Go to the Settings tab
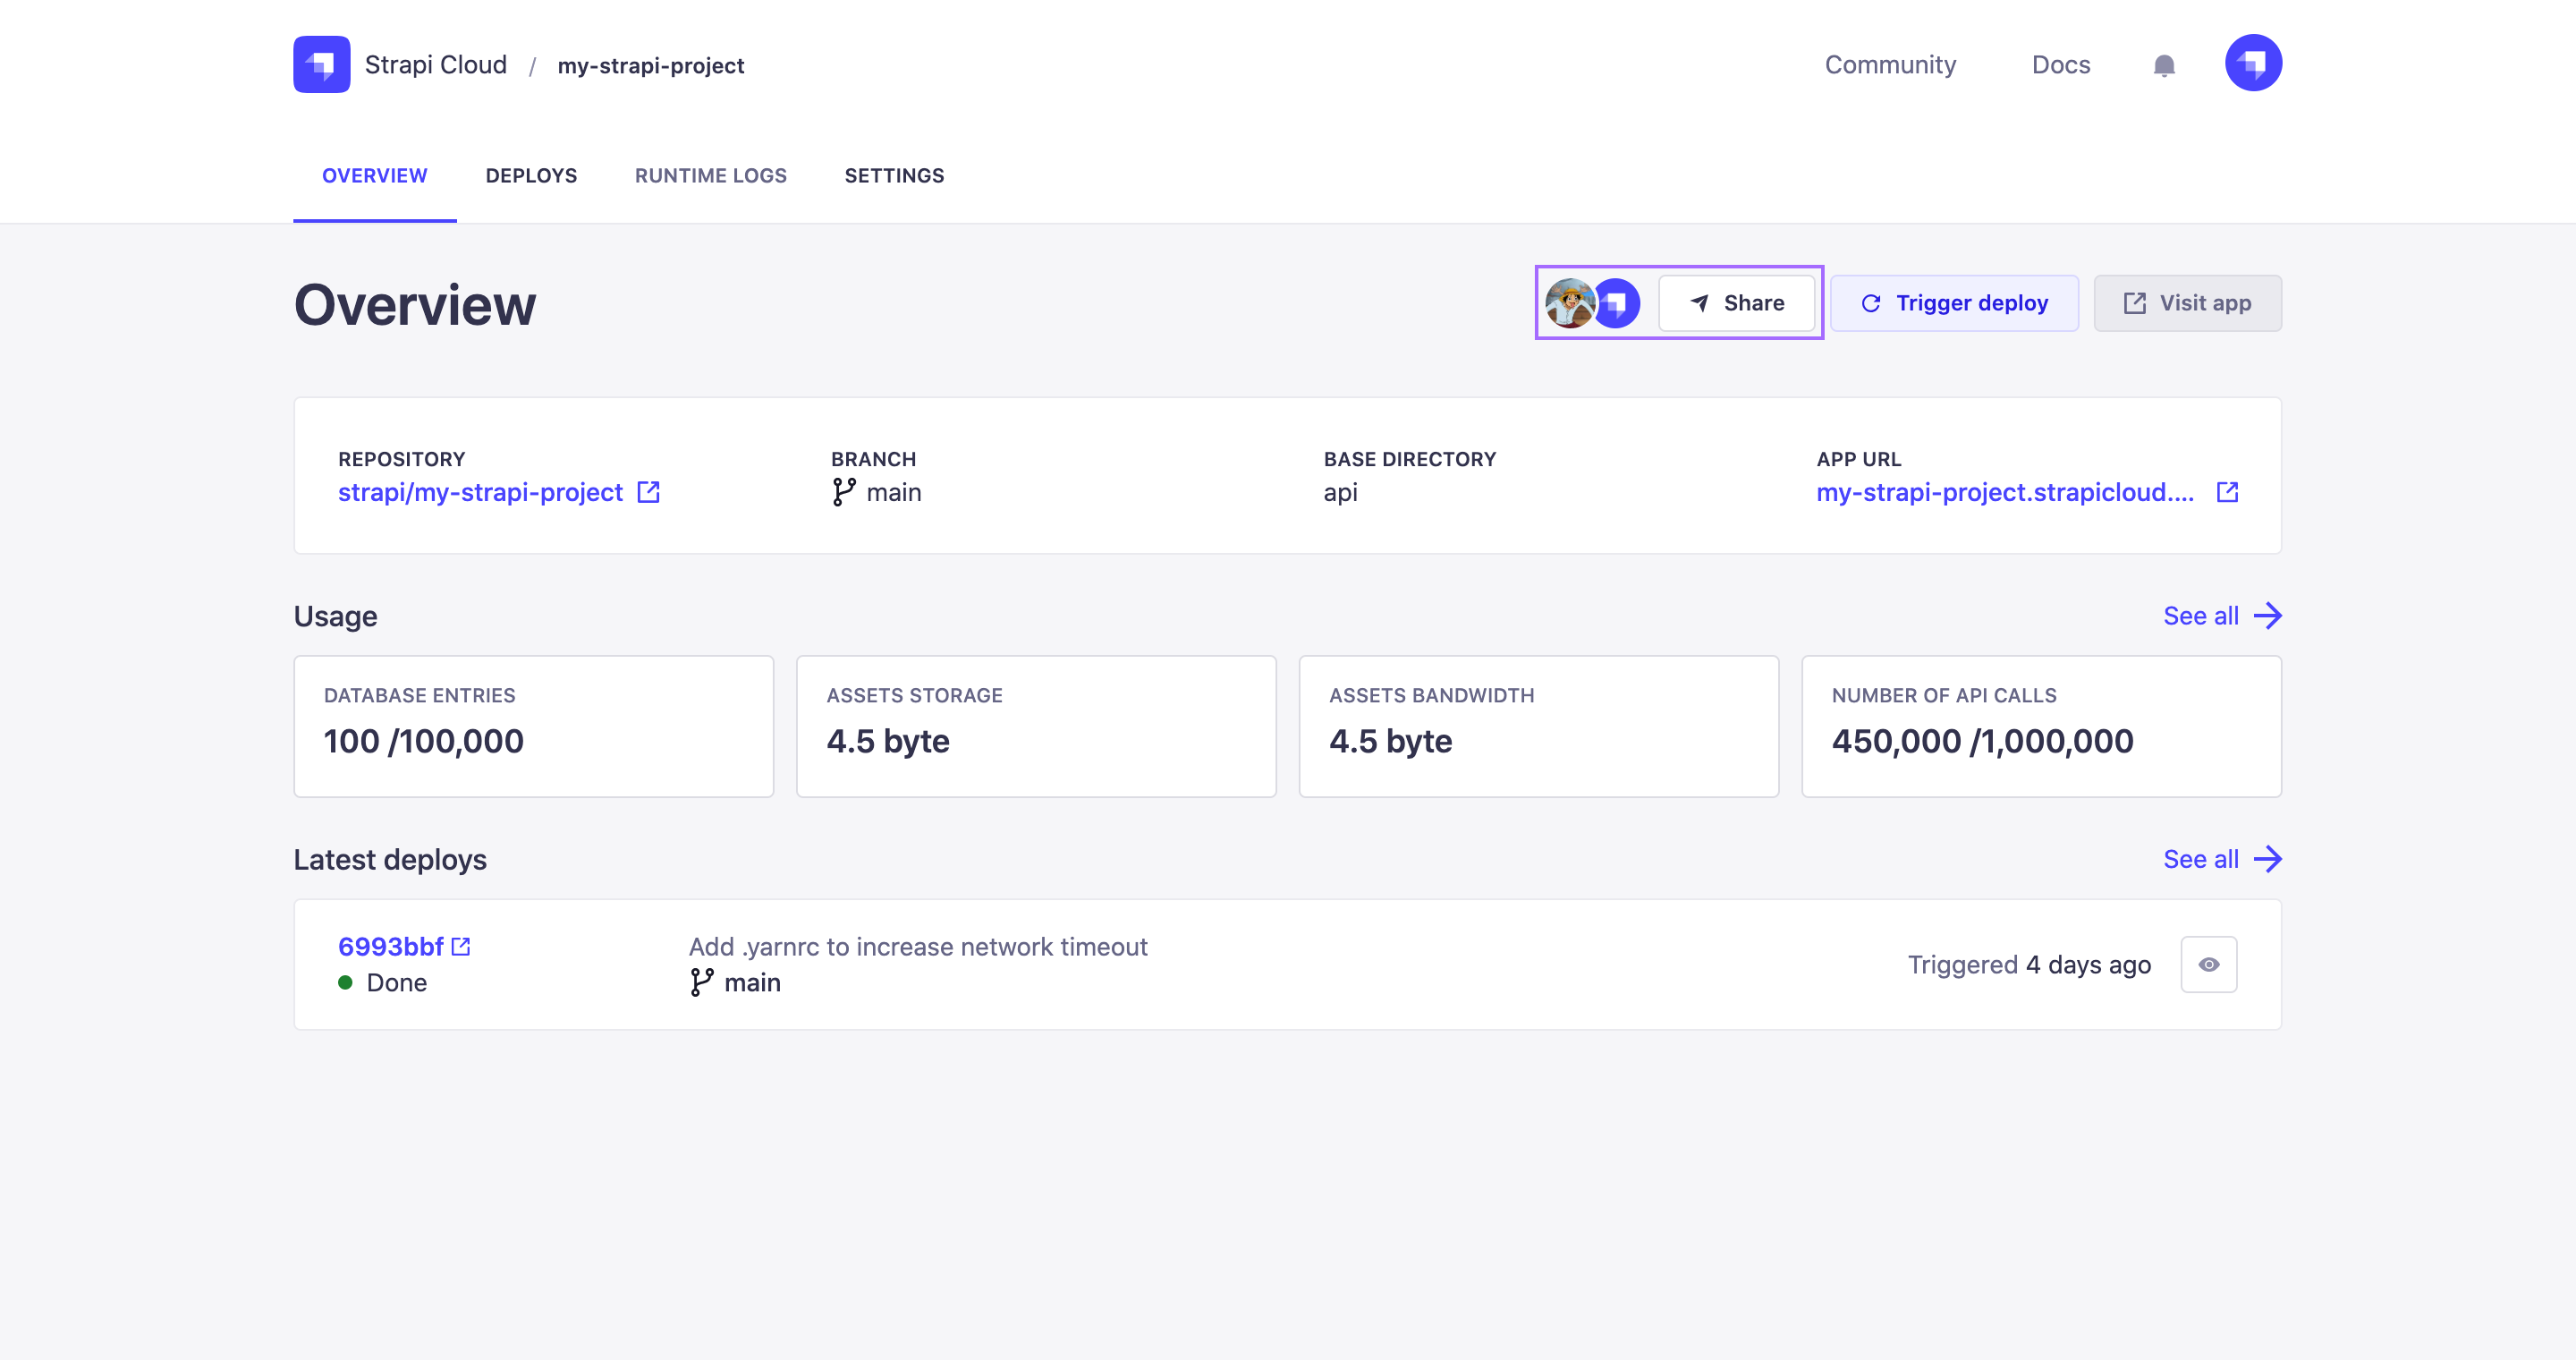This screenshot has width=2576, height=1360. (x=894, y=176)
